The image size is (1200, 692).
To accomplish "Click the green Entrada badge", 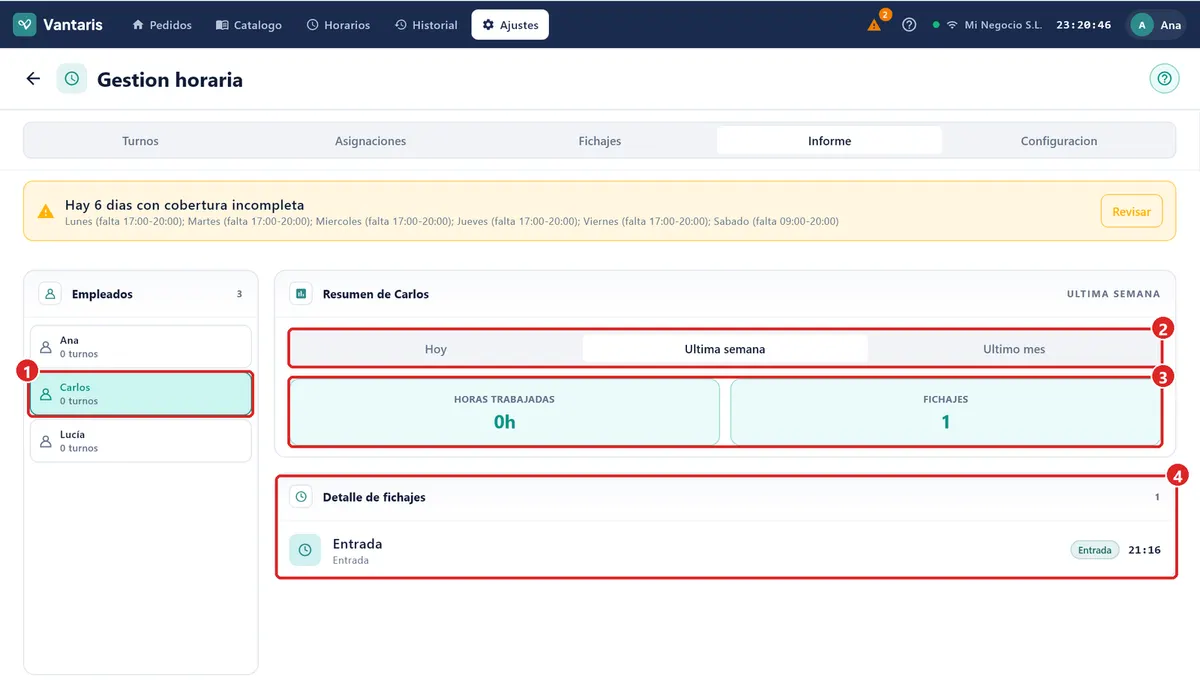I will point(1095,550).
